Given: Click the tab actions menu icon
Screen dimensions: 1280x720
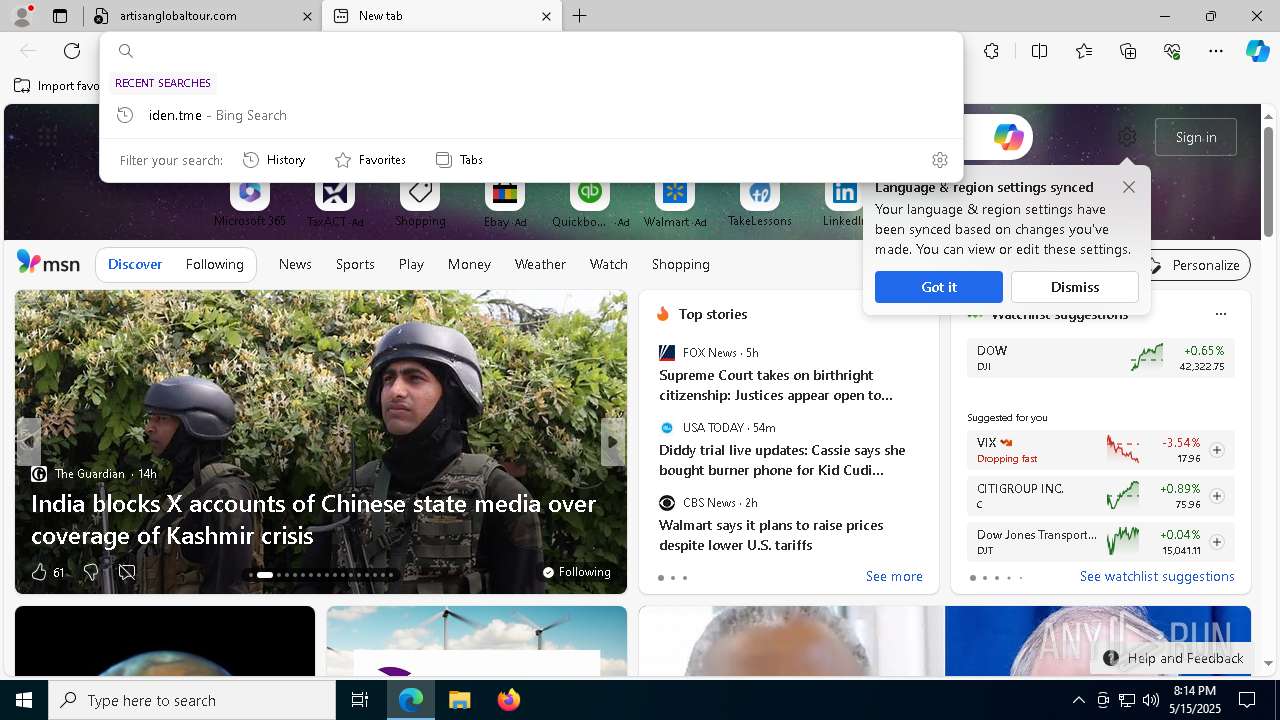Looking at the screenshot, I should [x=60, y=16].
